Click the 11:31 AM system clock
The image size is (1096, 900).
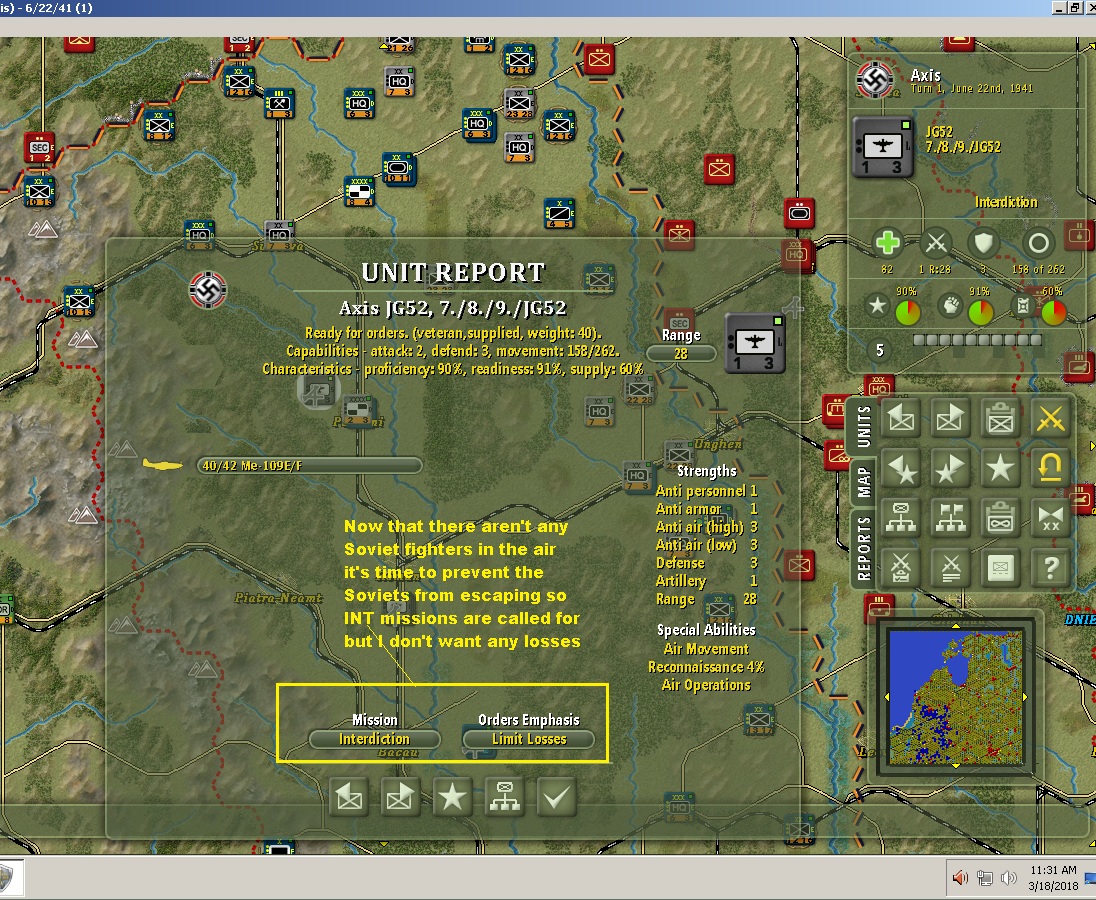[x=1053, y=870]
